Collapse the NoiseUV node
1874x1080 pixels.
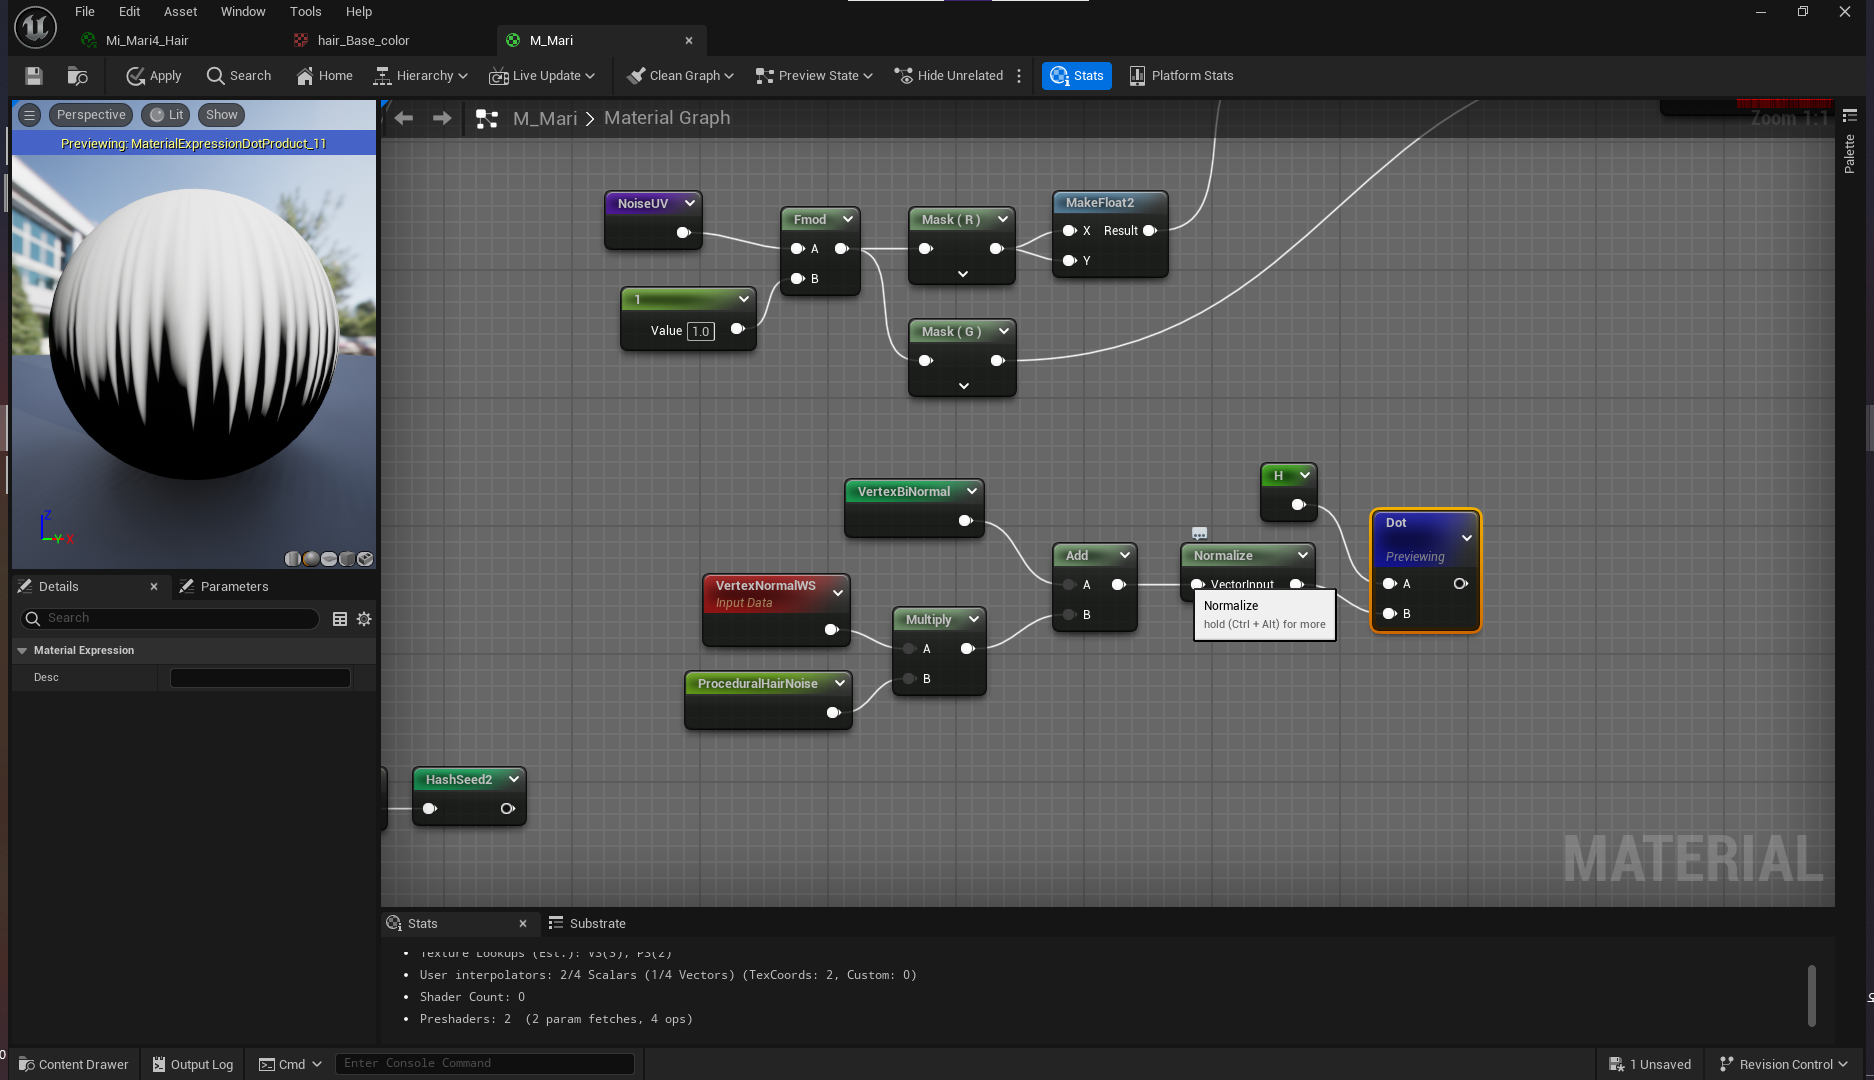(690, 203)
